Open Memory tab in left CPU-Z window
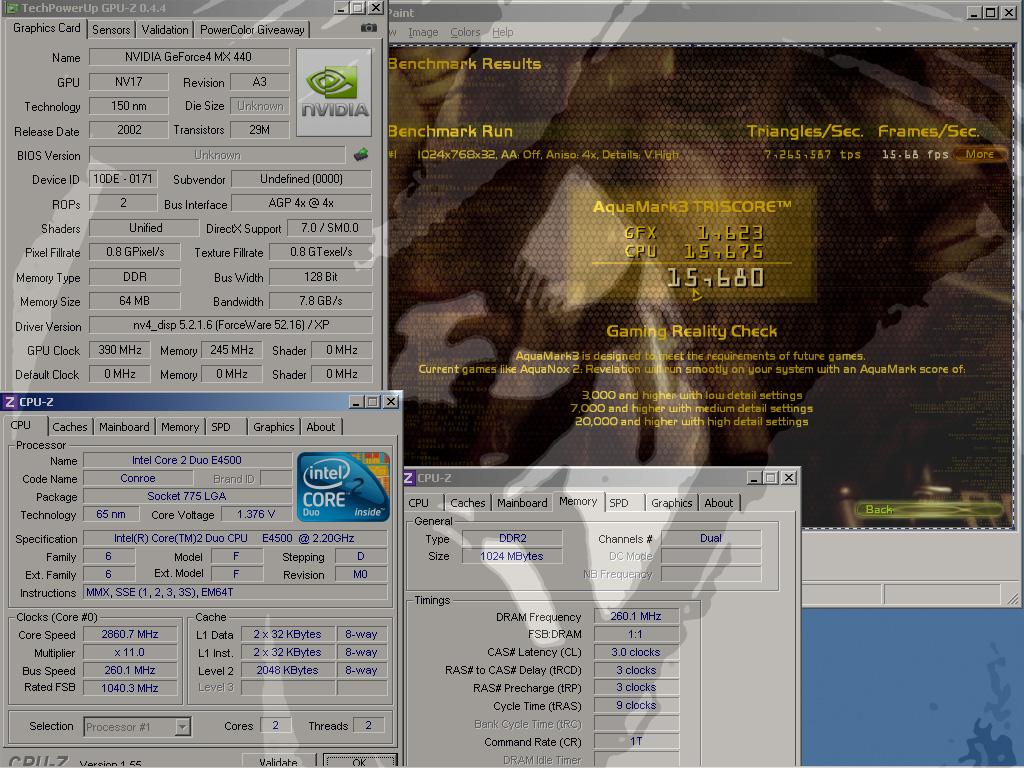Screen dimensions: 1024x768 180,427
